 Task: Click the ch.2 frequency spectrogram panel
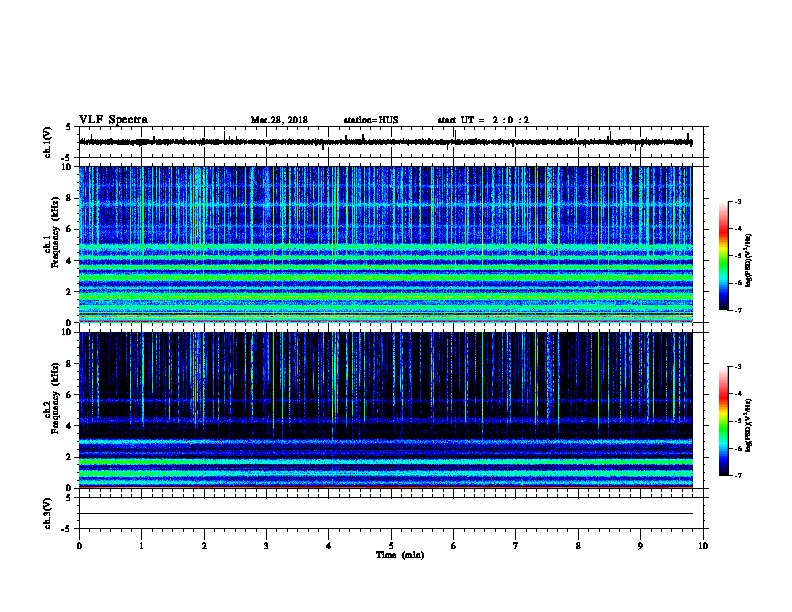point(385,410)
